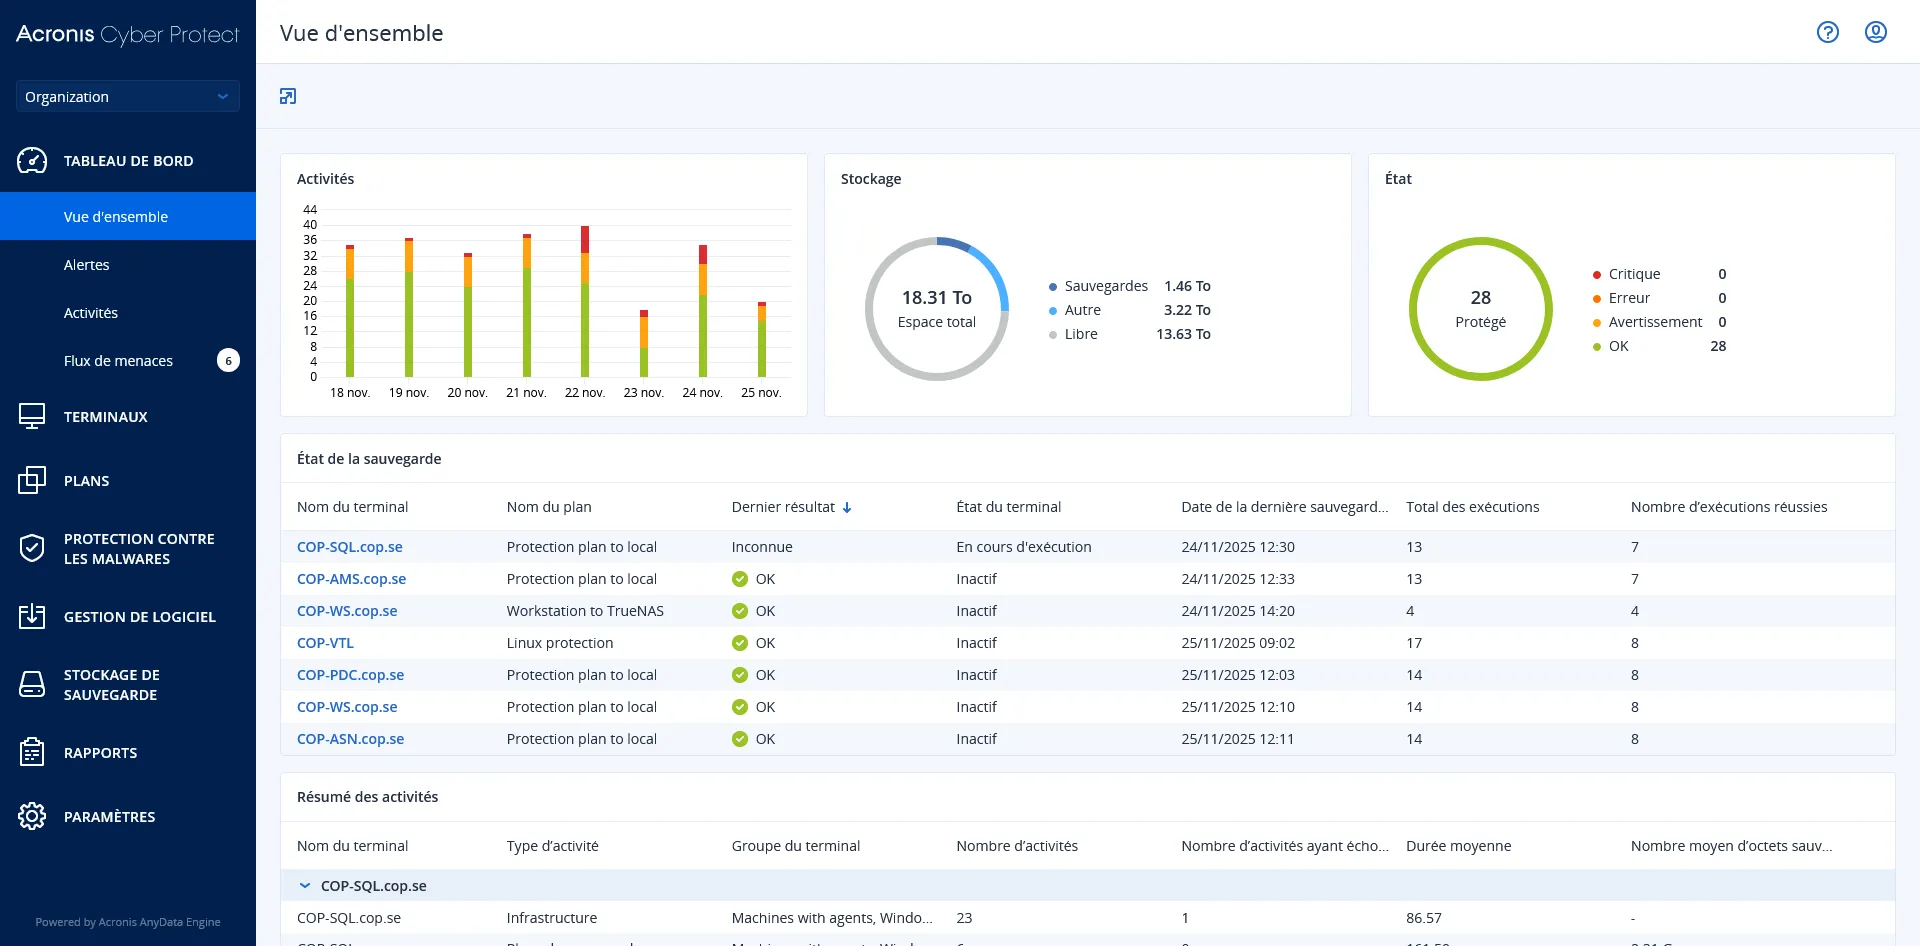The width and height of the screenshot is (1920, 946).
Task: Open the COP-AMS.cop.se terminal link
Action: point(351,579)
